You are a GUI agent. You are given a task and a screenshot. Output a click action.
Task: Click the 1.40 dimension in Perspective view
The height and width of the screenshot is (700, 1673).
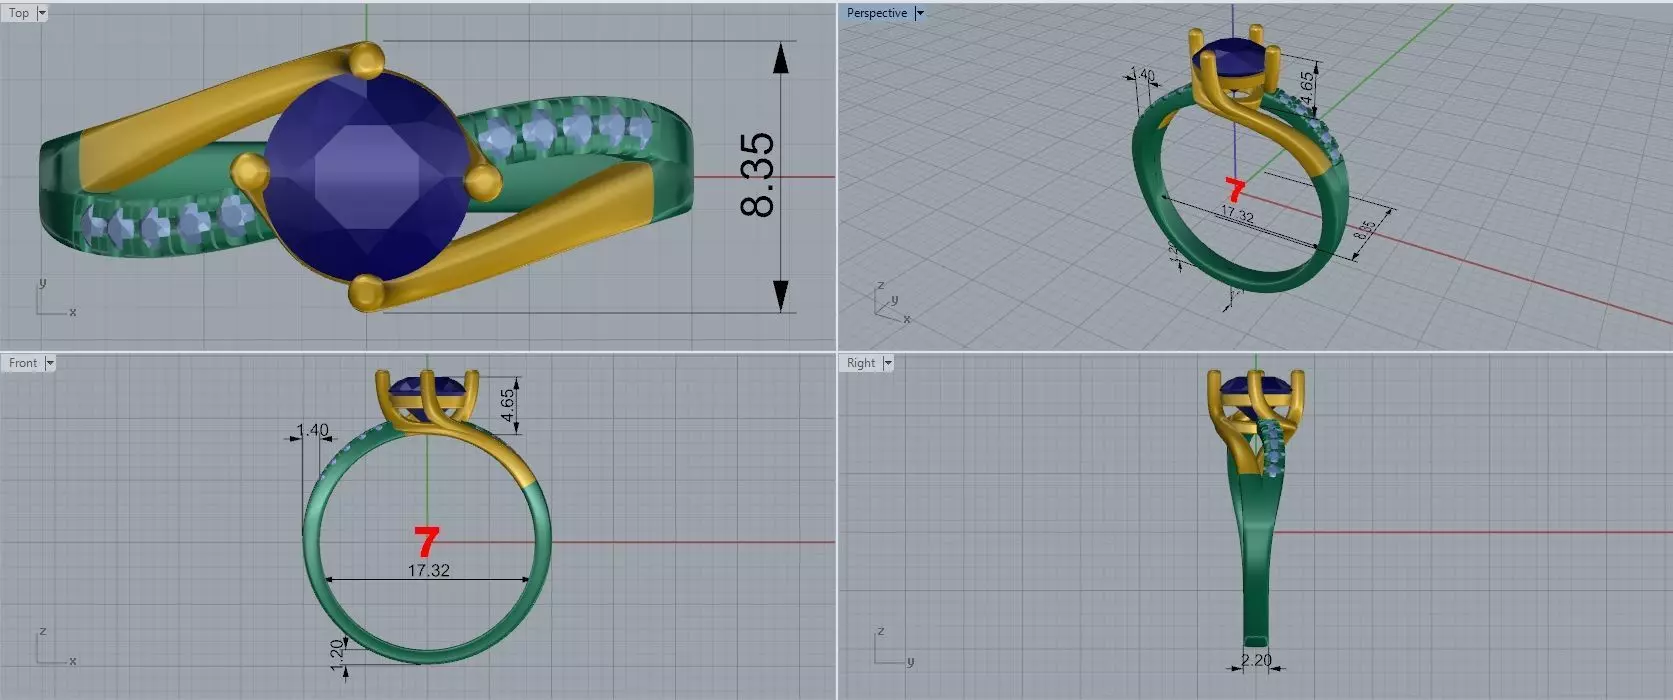coord(1142,75)
